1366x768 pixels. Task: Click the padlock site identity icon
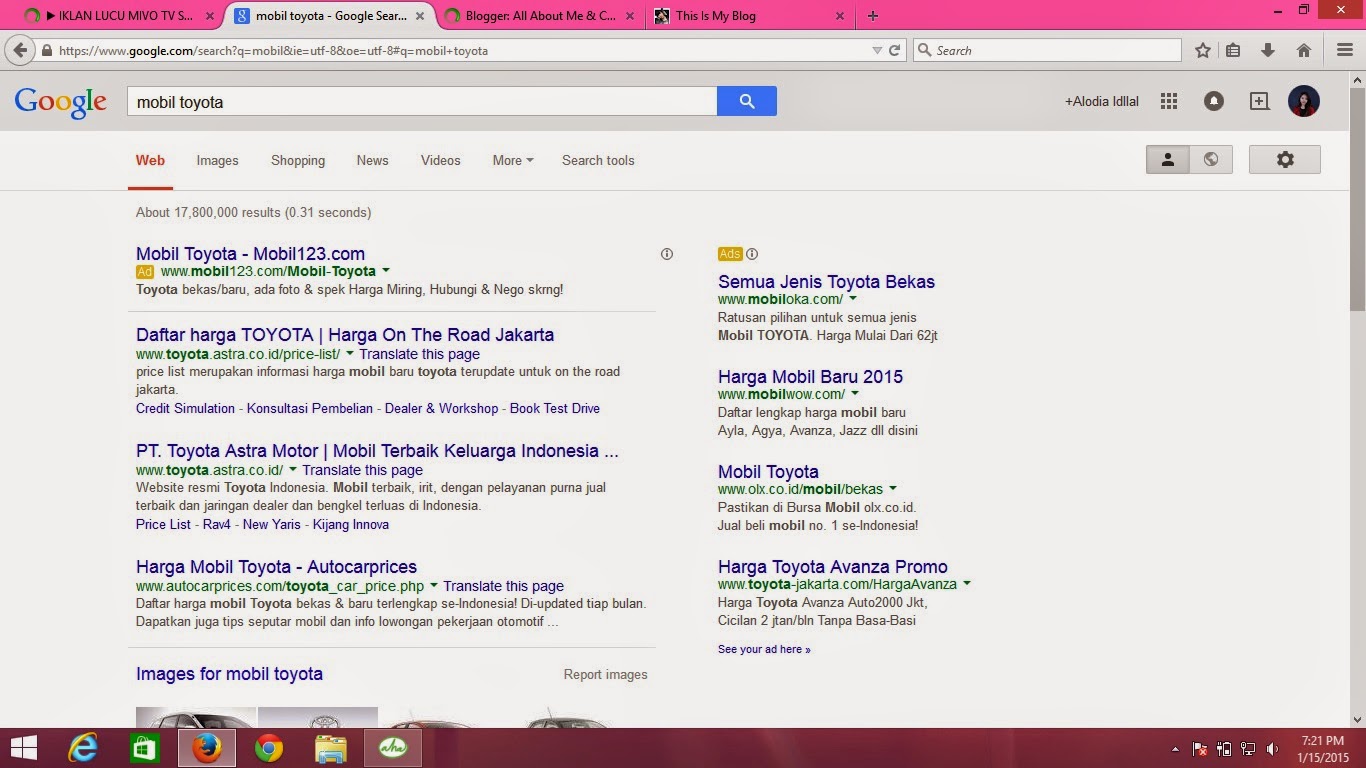coord(46,50)
